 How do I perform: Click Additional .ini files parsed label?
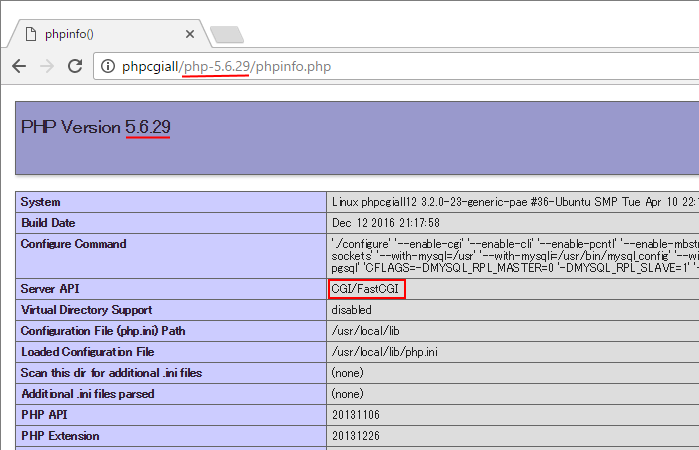pyautogui.click(x=88, y=394)
